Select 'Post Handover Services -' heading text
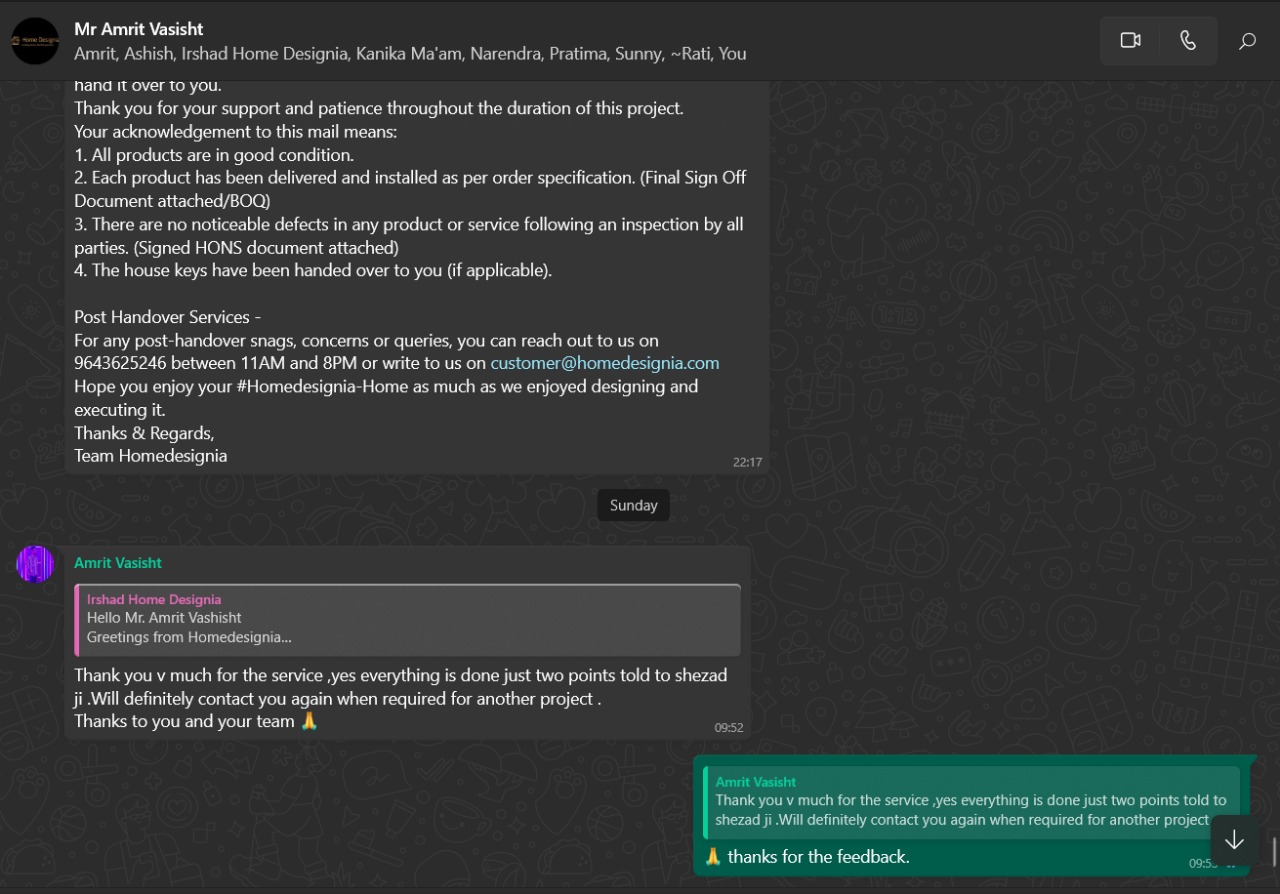1280x894 pixels. click(167, 317)
